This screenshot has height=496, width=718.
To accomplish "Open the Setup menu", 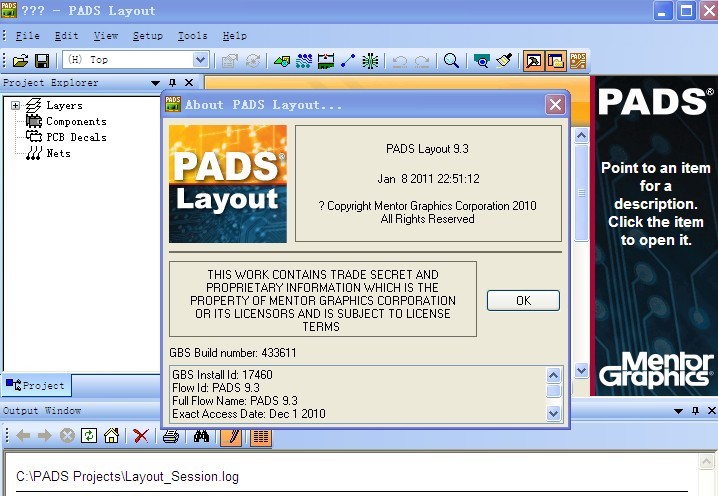I will click(147, 36).
